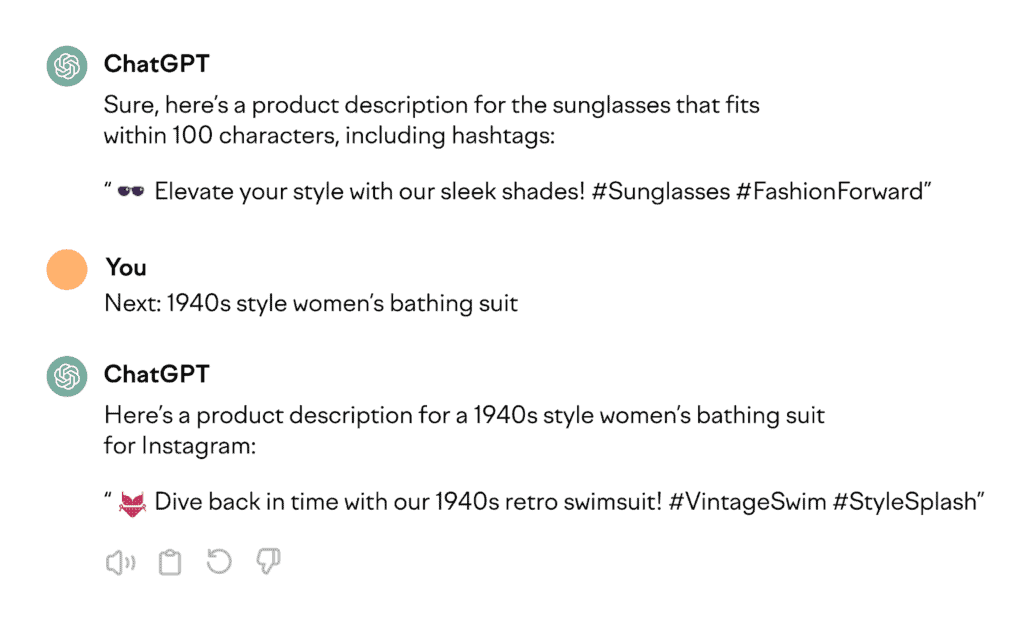Mark the response with the thumbs down icon
Image resolution: width=1024 pixels, height=621 pixels.
[268, 563]
